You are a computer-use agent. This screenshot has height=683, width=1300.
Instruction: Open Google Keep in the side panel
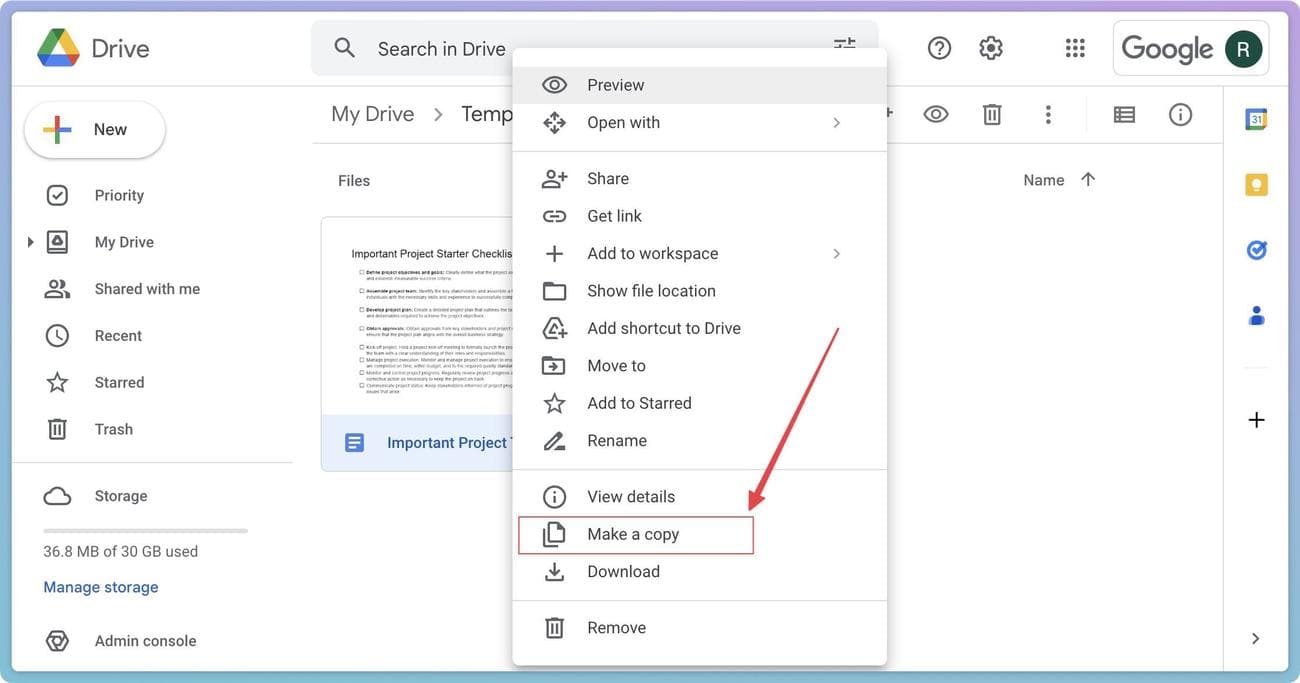click(1256, 185)
